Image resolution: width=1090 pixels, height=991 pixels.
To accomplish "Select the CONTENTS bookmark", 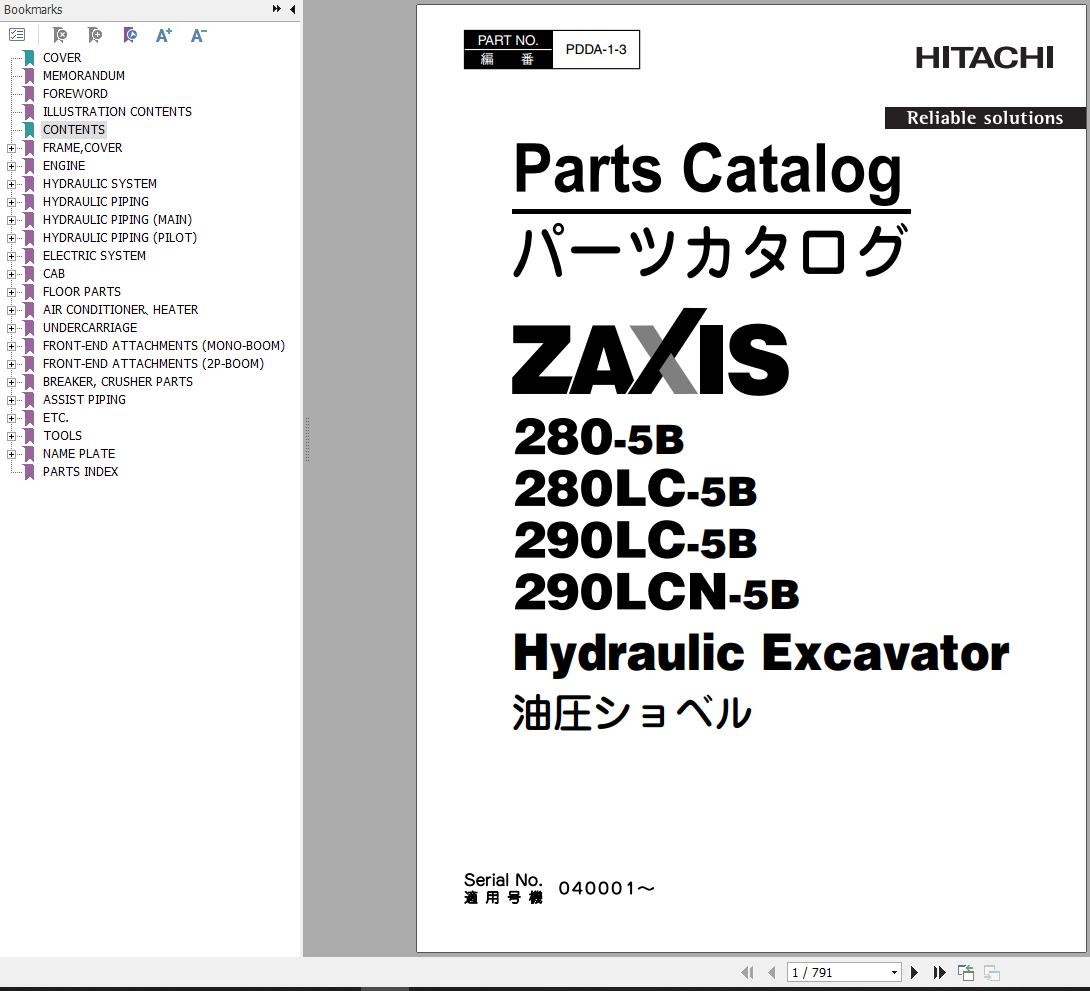I will [x=74, y=130].
